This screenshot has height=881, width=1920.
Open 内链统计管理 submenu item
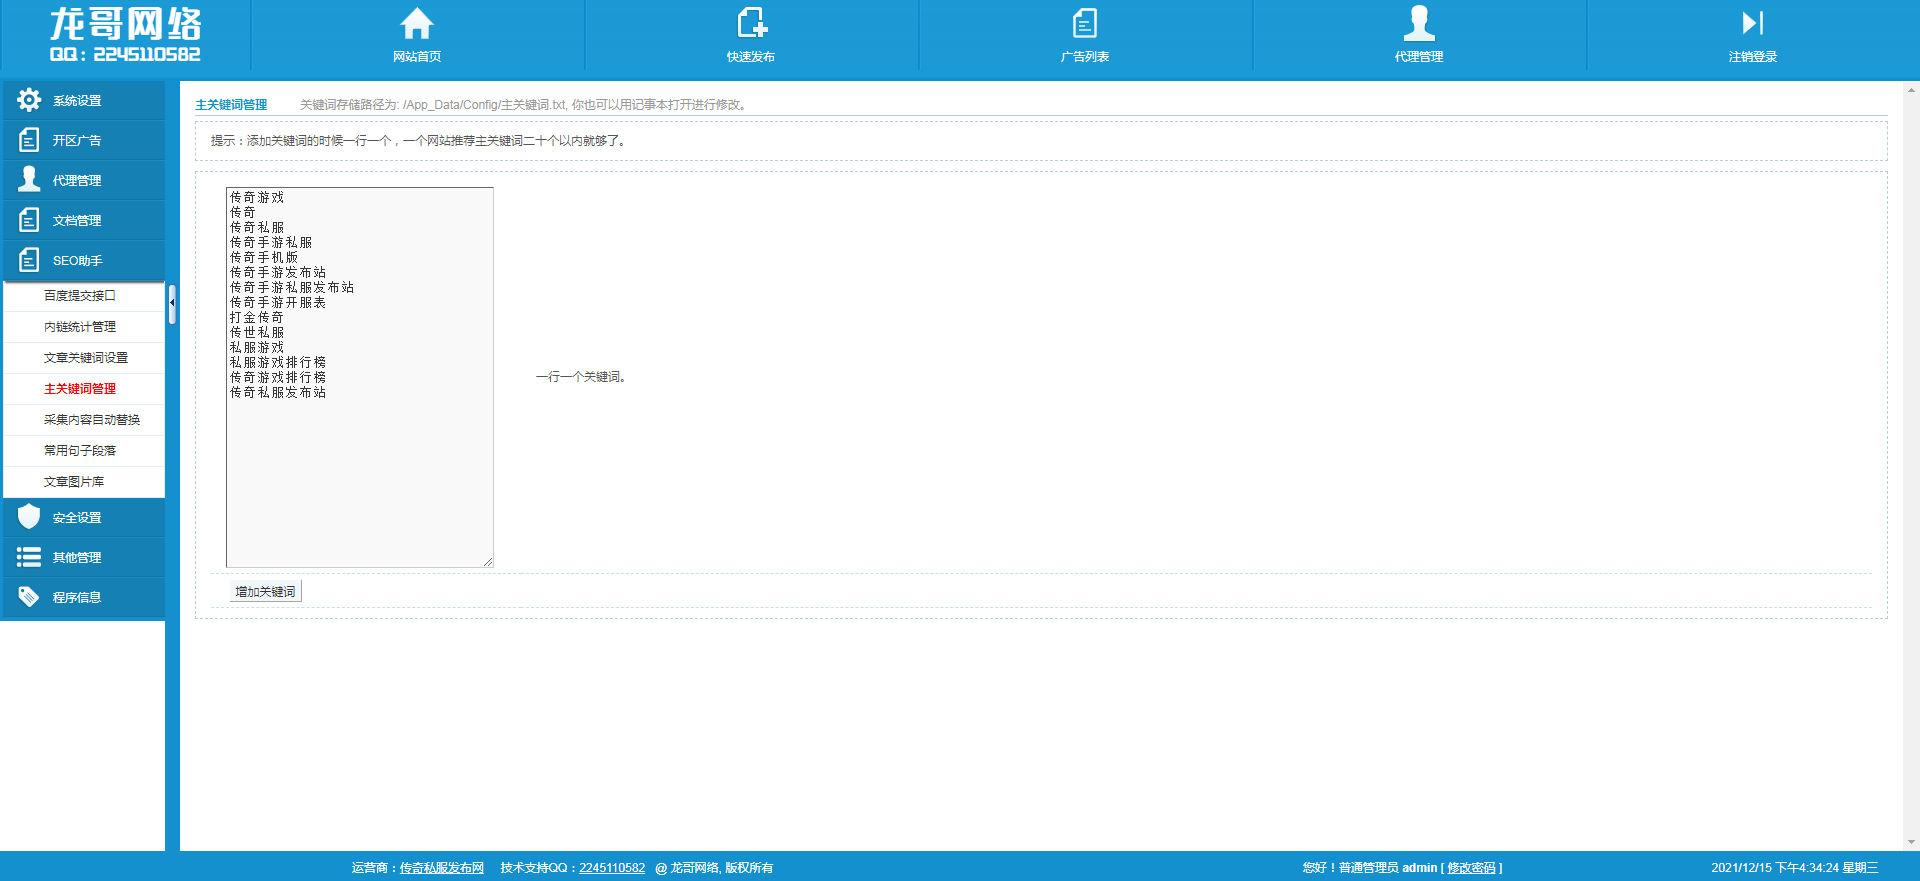pos(80,327)
